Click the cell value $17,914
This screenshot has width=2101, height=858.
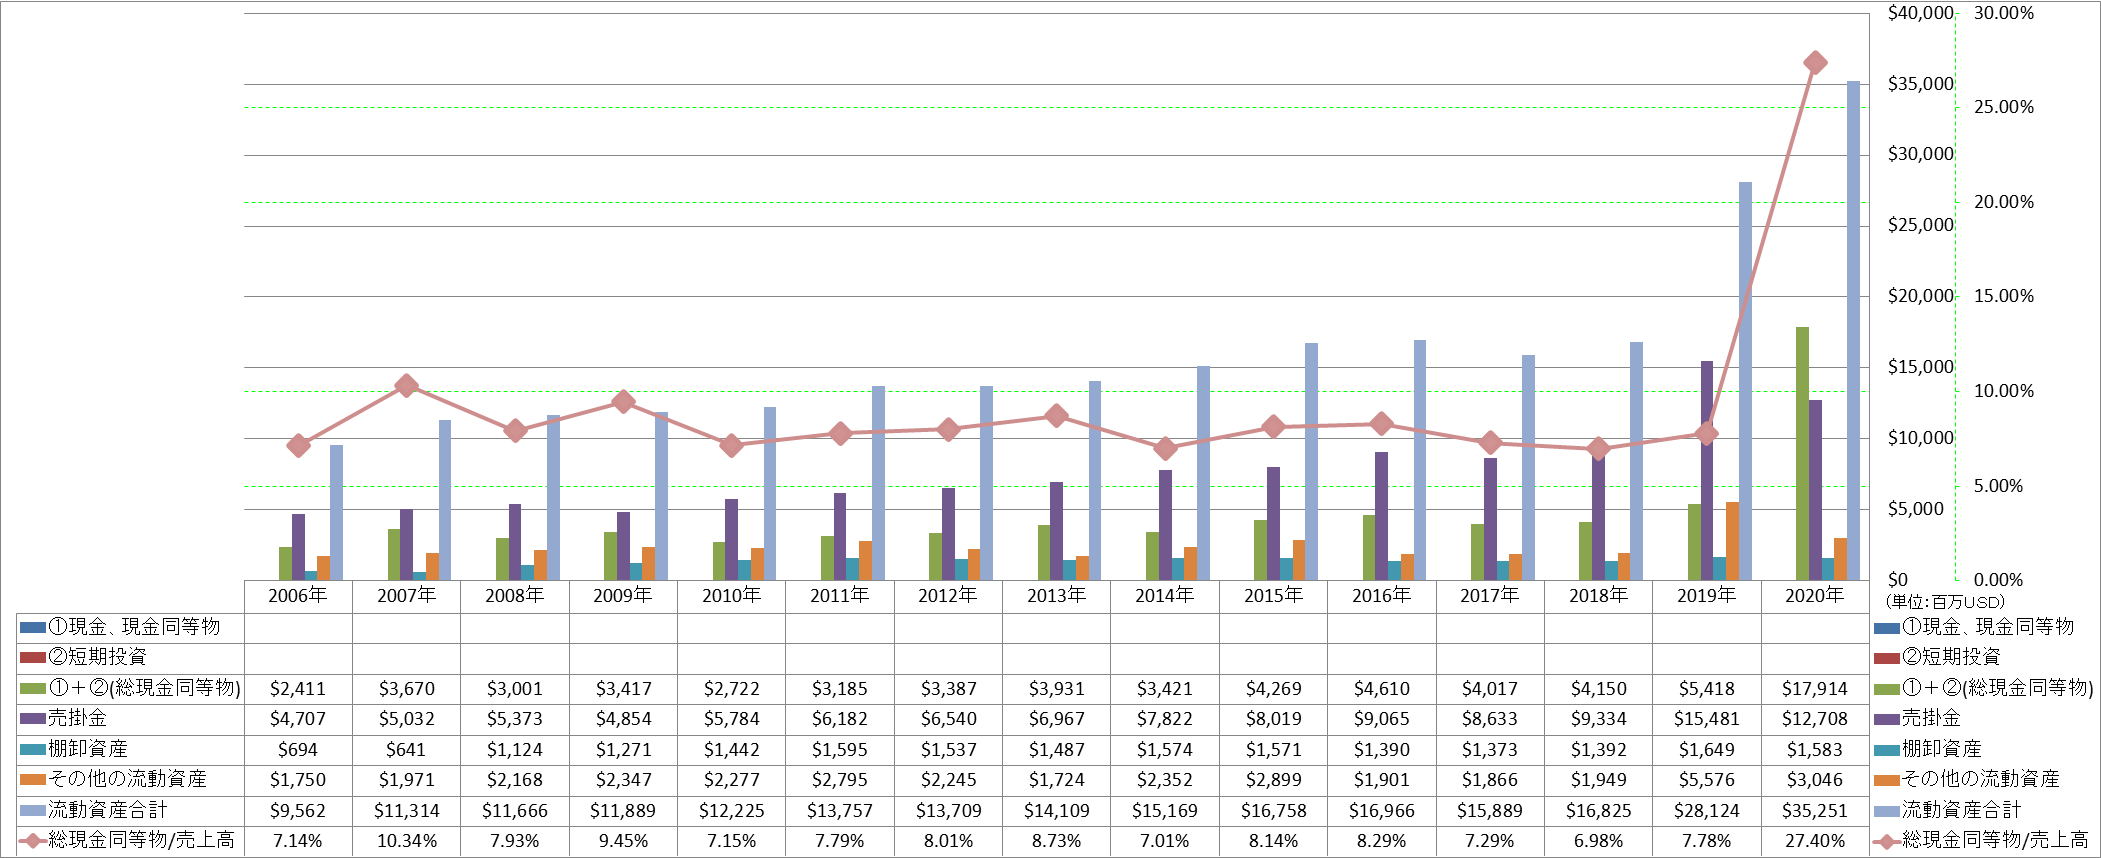[1815, 689]
